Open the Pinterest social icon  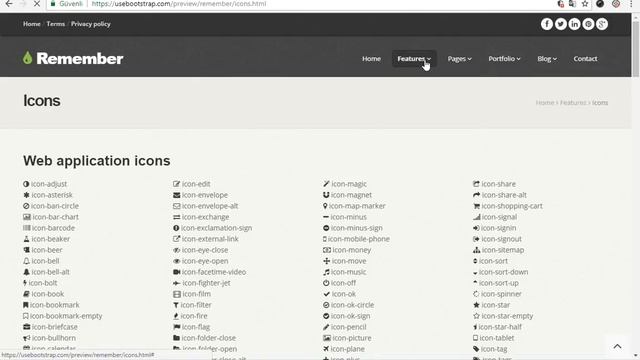588,24
